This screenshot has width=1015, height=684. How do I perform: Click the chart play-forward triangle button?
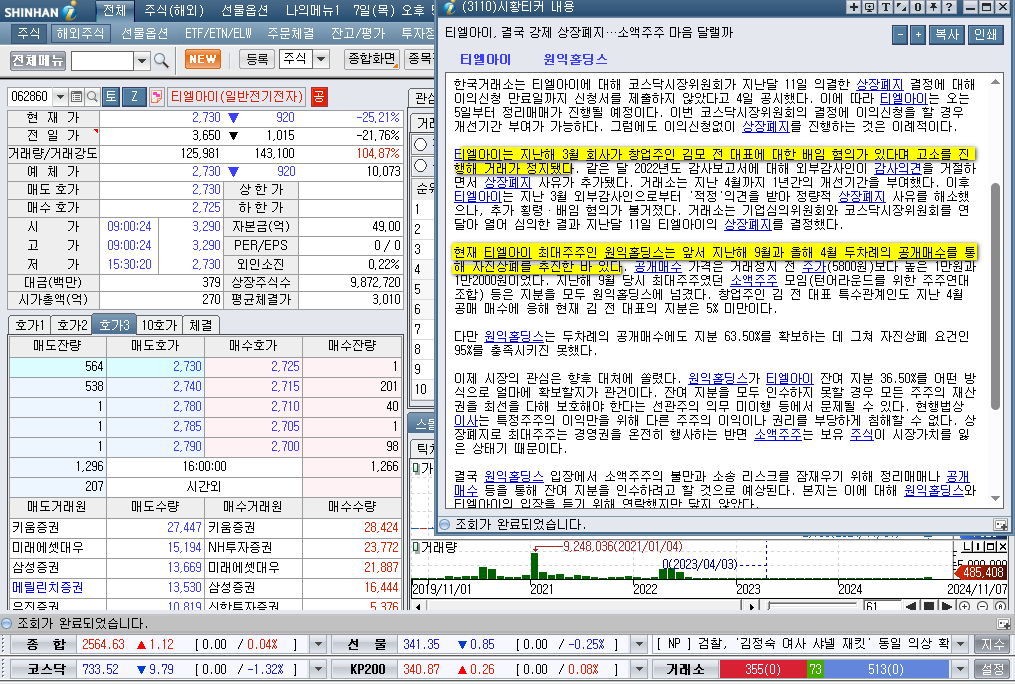pos(946,606)
